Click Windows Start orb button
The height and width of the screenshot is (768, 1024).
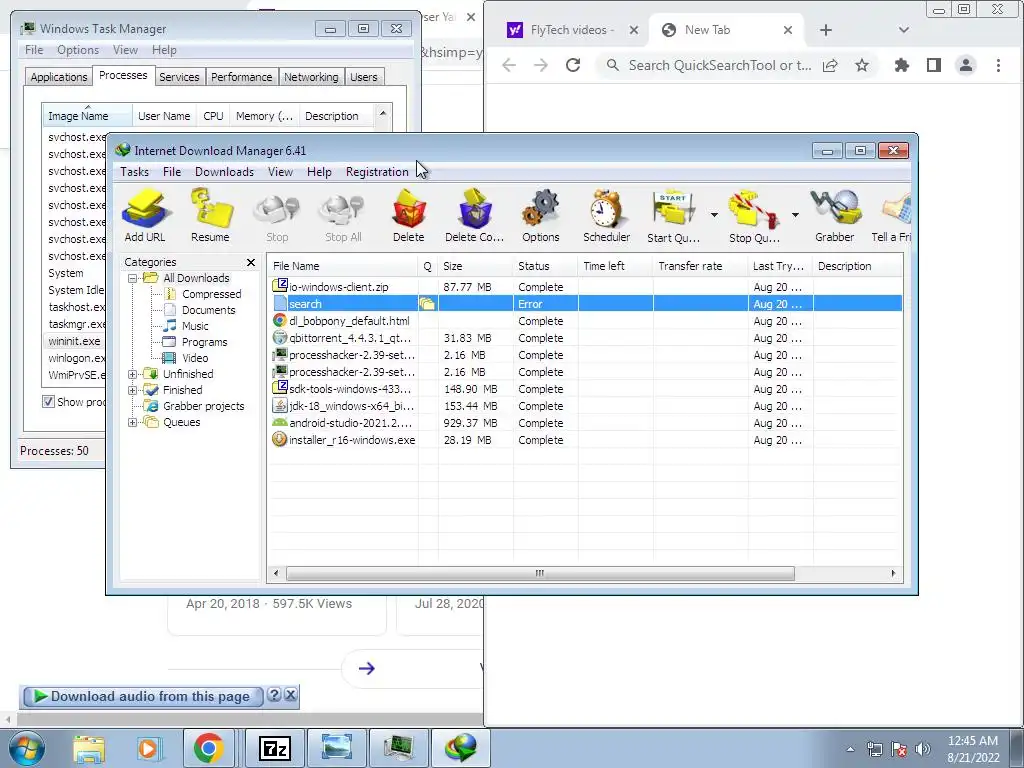27,748
